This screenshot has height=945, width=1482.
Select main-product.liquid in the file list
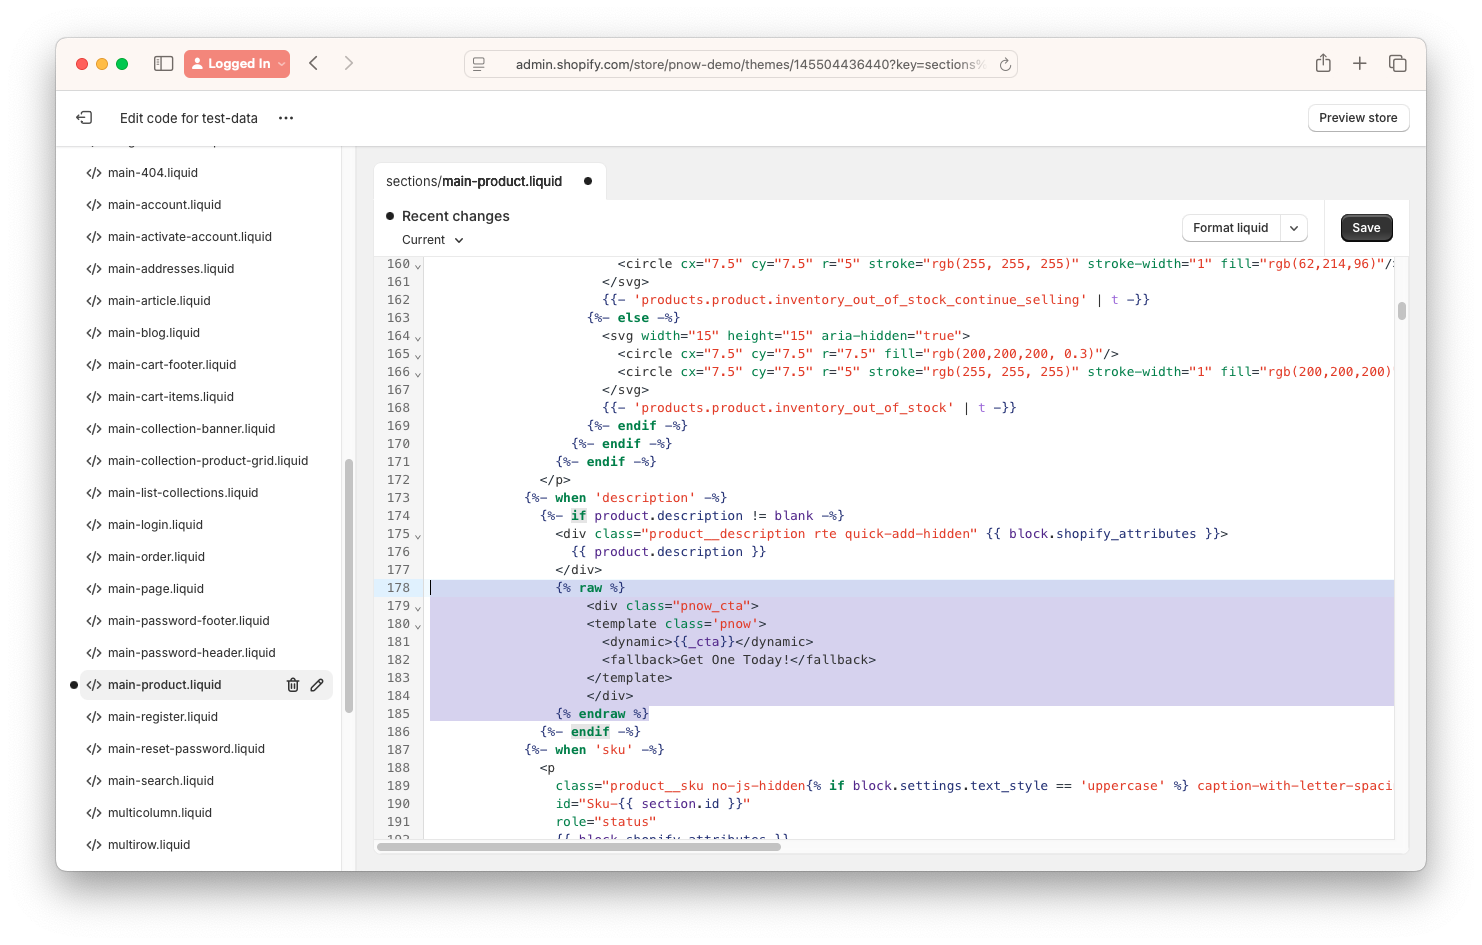point(165,685)
